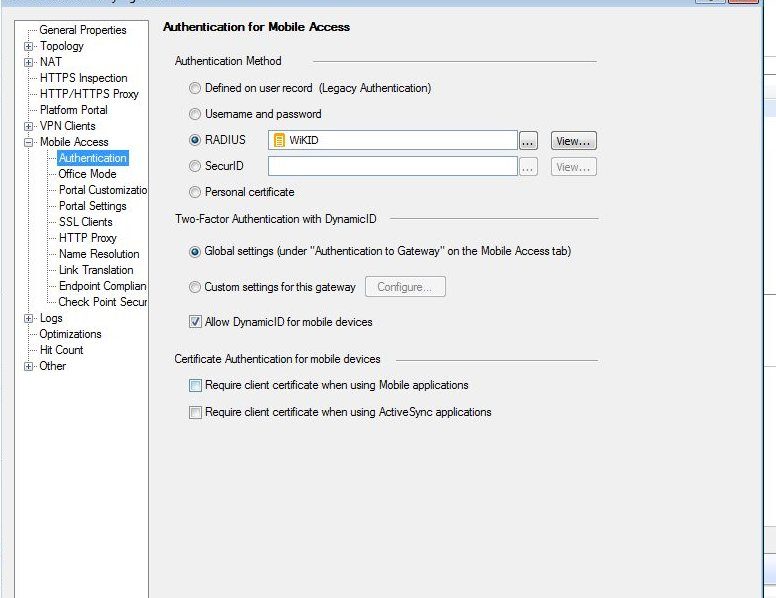The width and height of the screenshot is (776, 598).
Task: Open General Properties page
Action: [x=83, y=30]
